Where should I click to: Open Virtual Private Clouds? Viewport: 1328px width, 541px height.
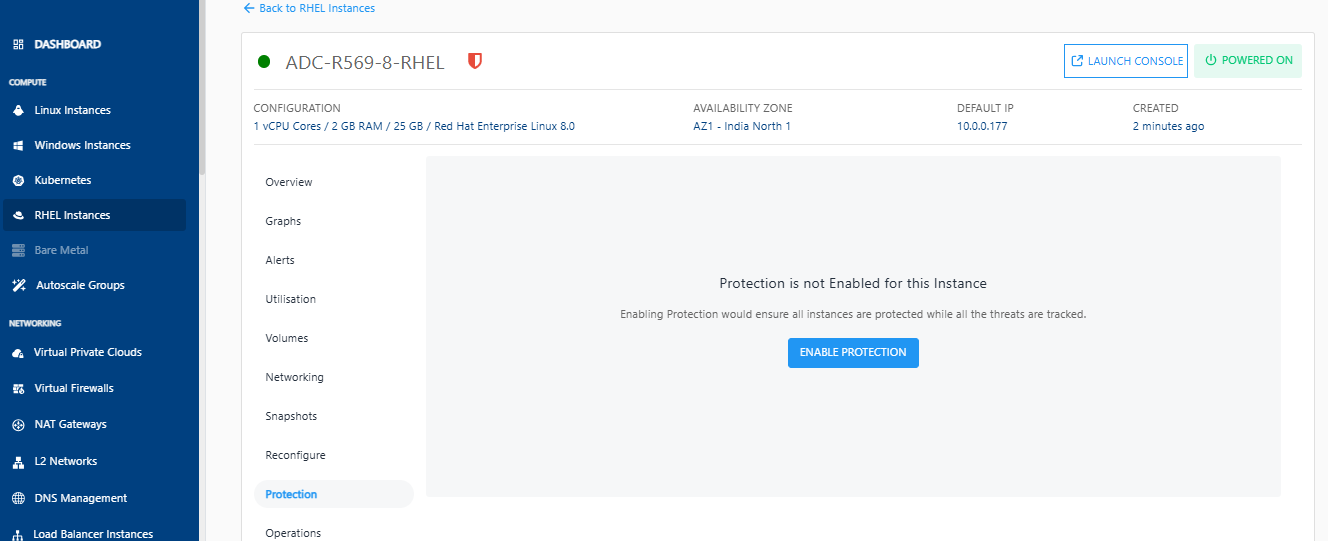point(88,353)
